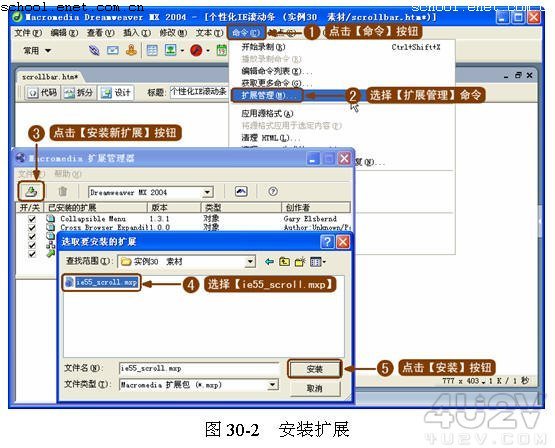
Task: Open the view menu icon in file dialog
Action: pos(317,262)
